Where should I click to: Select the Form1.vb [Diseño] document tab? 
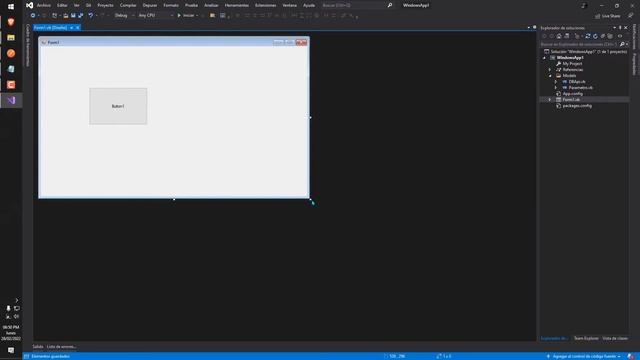coord(50,28)
